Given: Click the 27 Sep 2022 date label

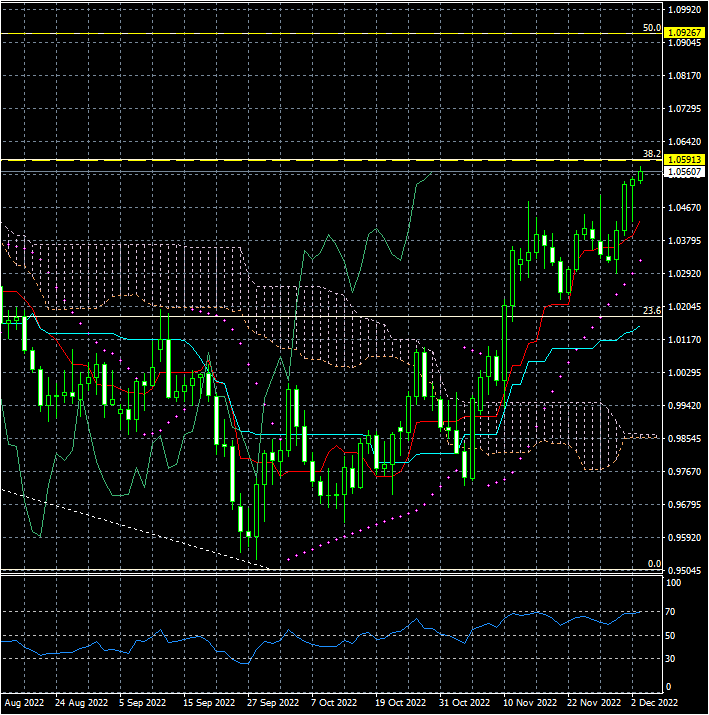Looking at the screenshot, I should [x=273, y=703].
